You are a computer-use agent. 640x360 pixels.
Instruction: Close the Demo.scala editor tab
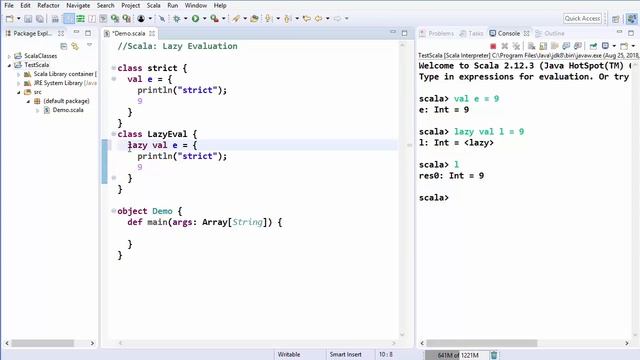pos(152,33)
